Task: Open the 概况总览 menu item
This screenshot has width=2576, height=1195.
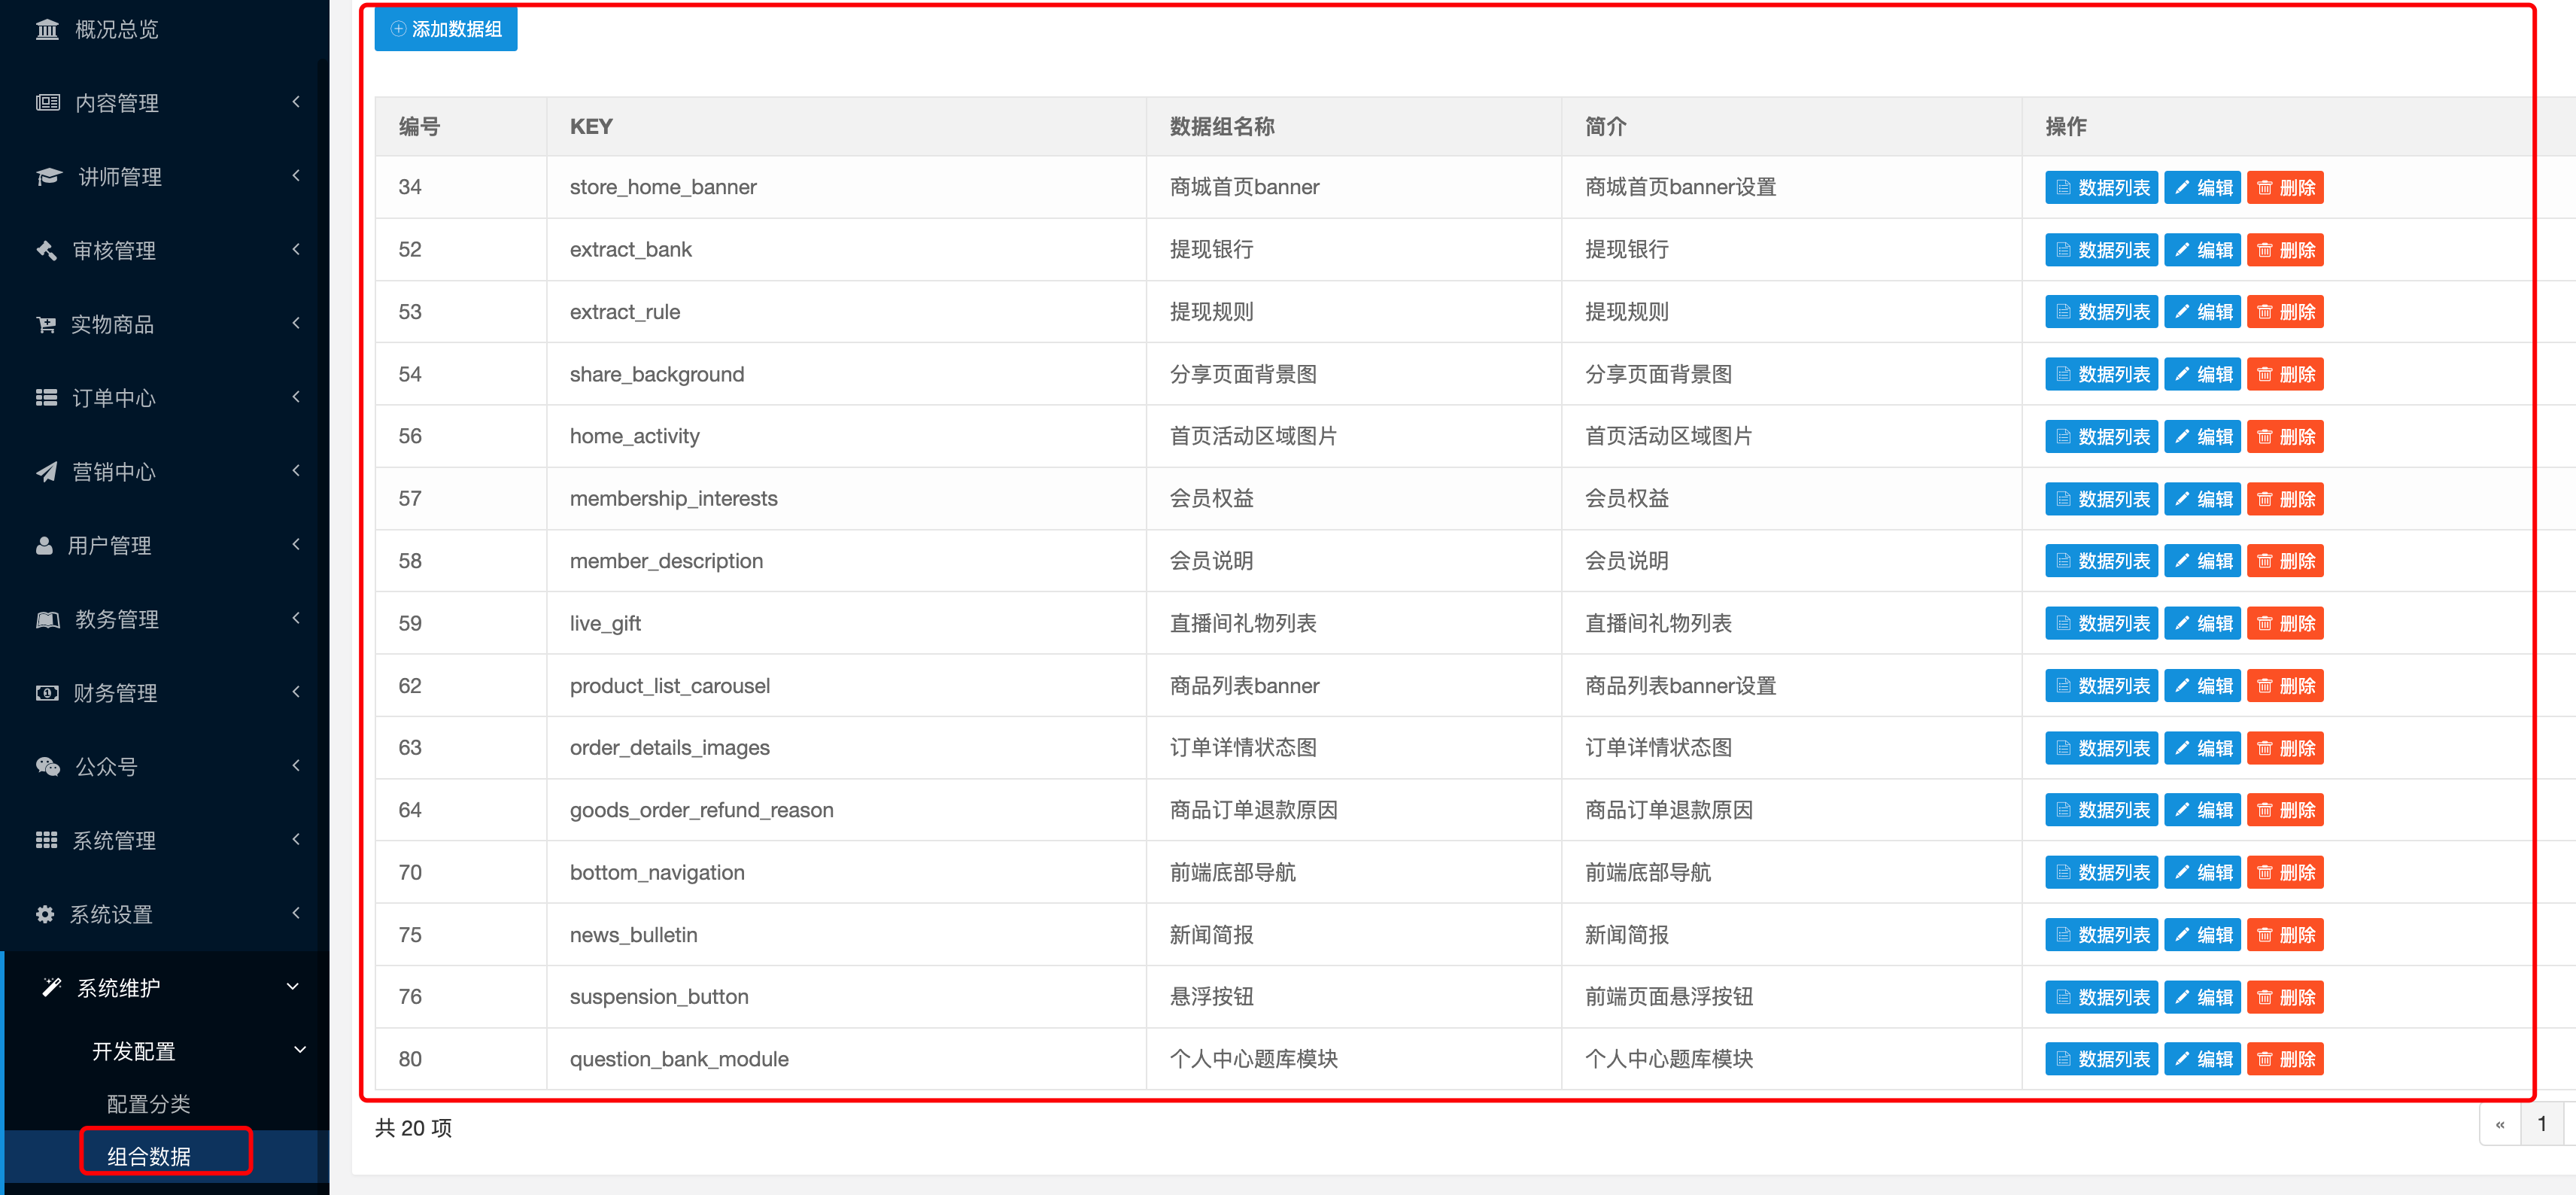Action: [164, 30]
